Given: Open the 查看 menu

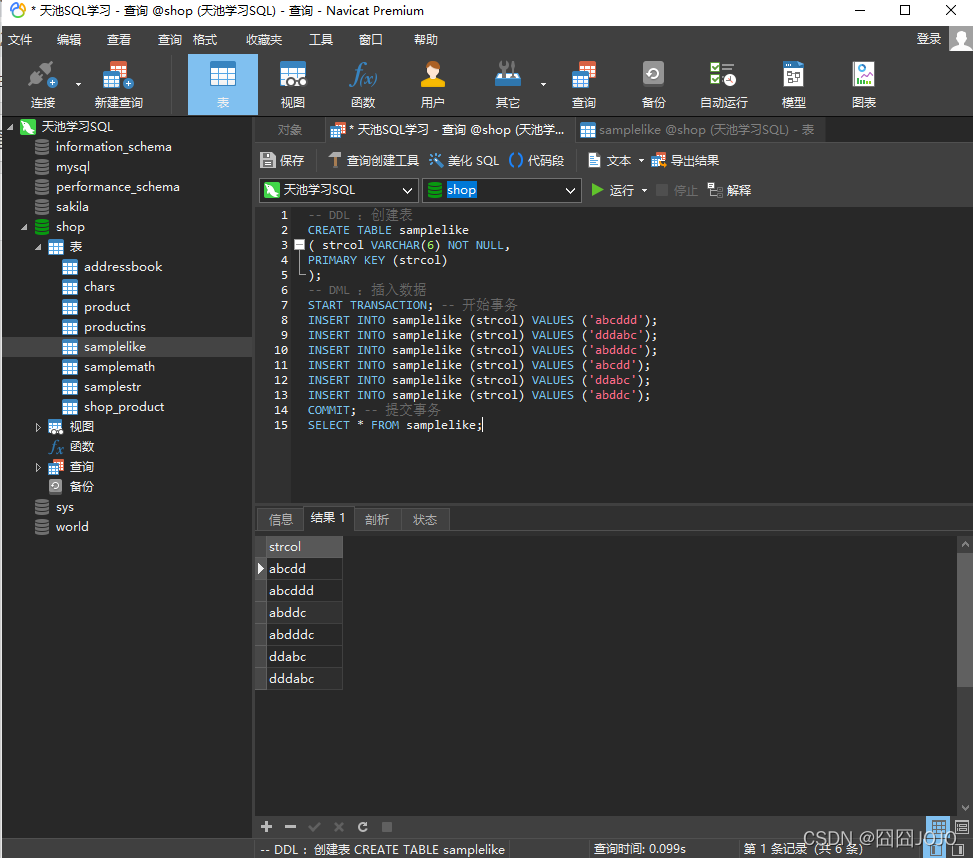Looking at the screenshot, I should 119,40.
